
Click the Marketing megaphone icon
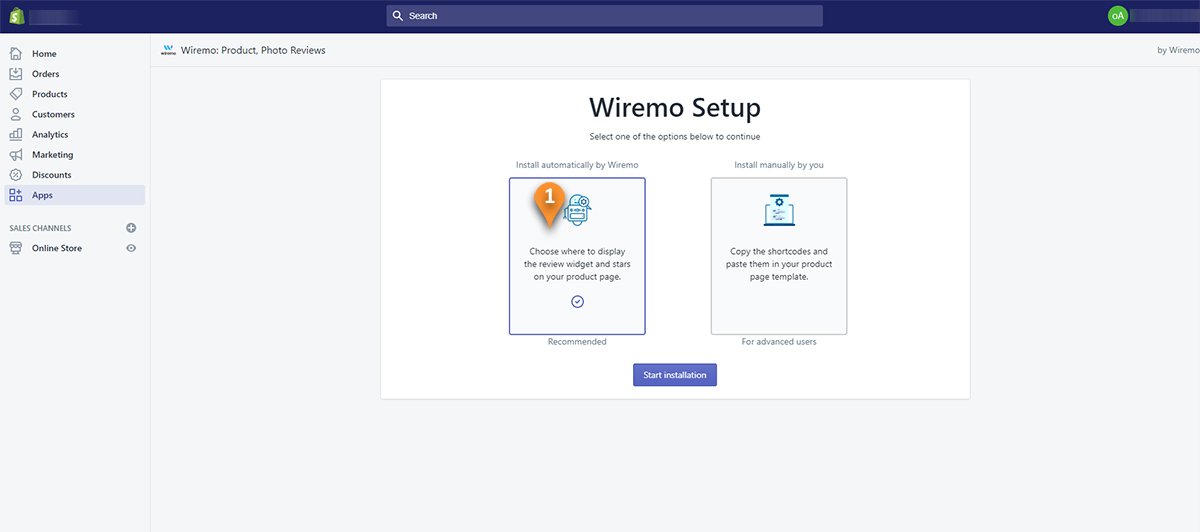tap(15, 155)
